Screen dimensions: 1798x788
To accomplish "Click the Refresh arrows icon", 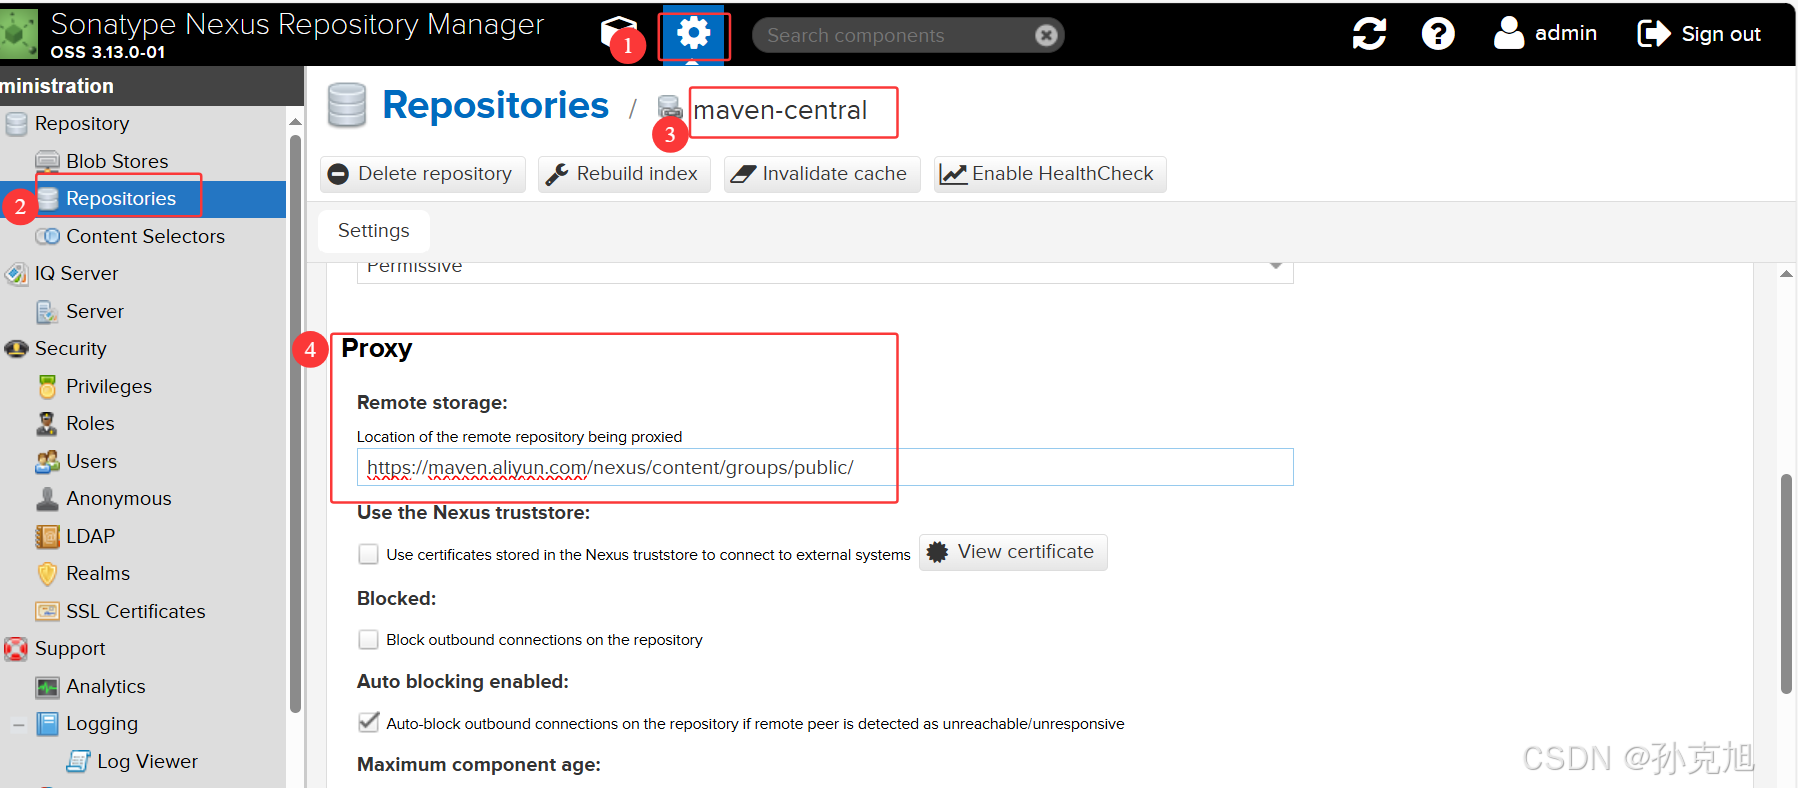I will click(x=1369, y=34).
